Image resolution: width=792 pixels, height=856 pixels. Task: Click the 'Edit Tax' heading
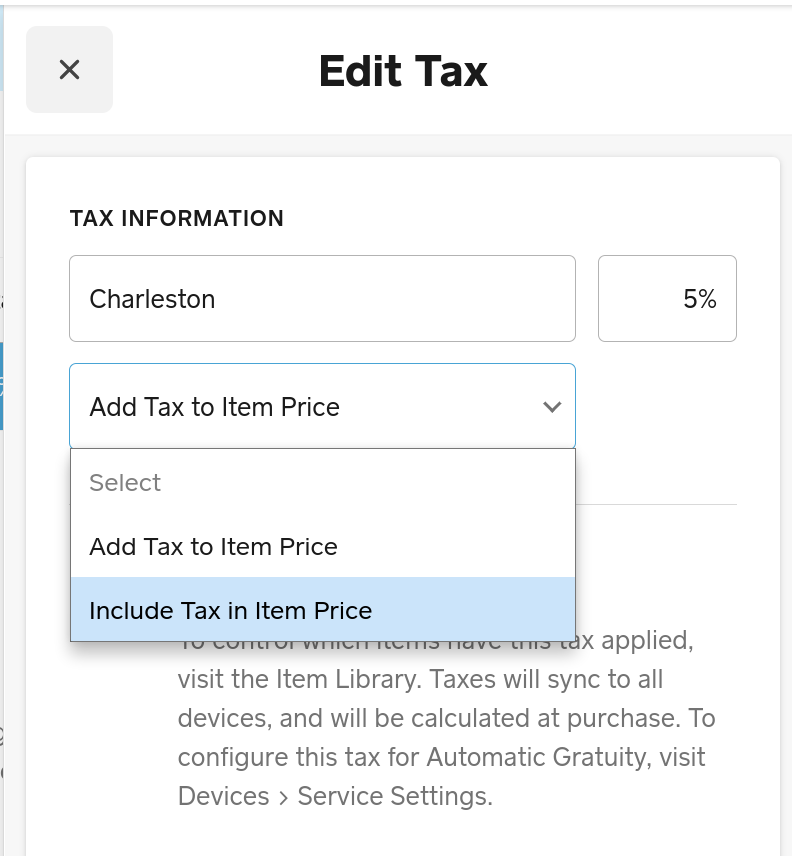click(403, 71)
